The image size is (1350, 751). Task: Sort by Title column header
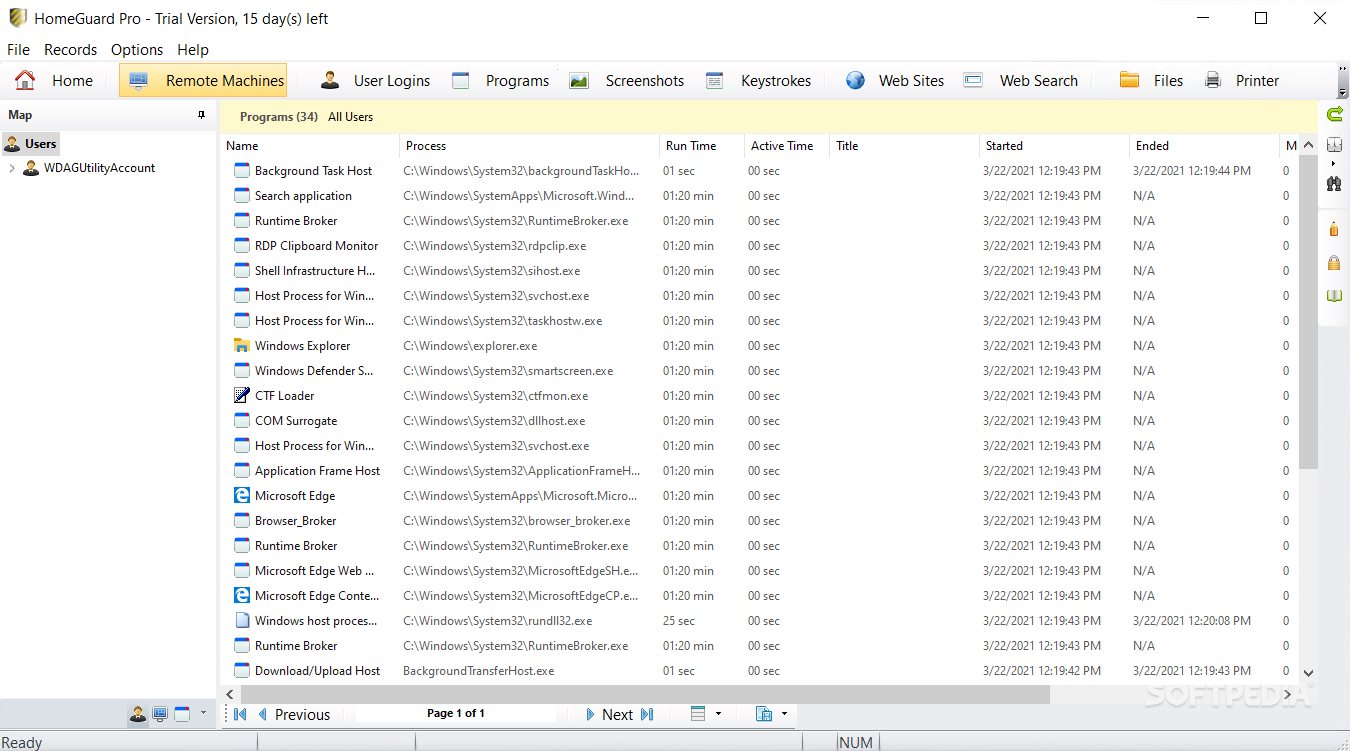(904, 146)
